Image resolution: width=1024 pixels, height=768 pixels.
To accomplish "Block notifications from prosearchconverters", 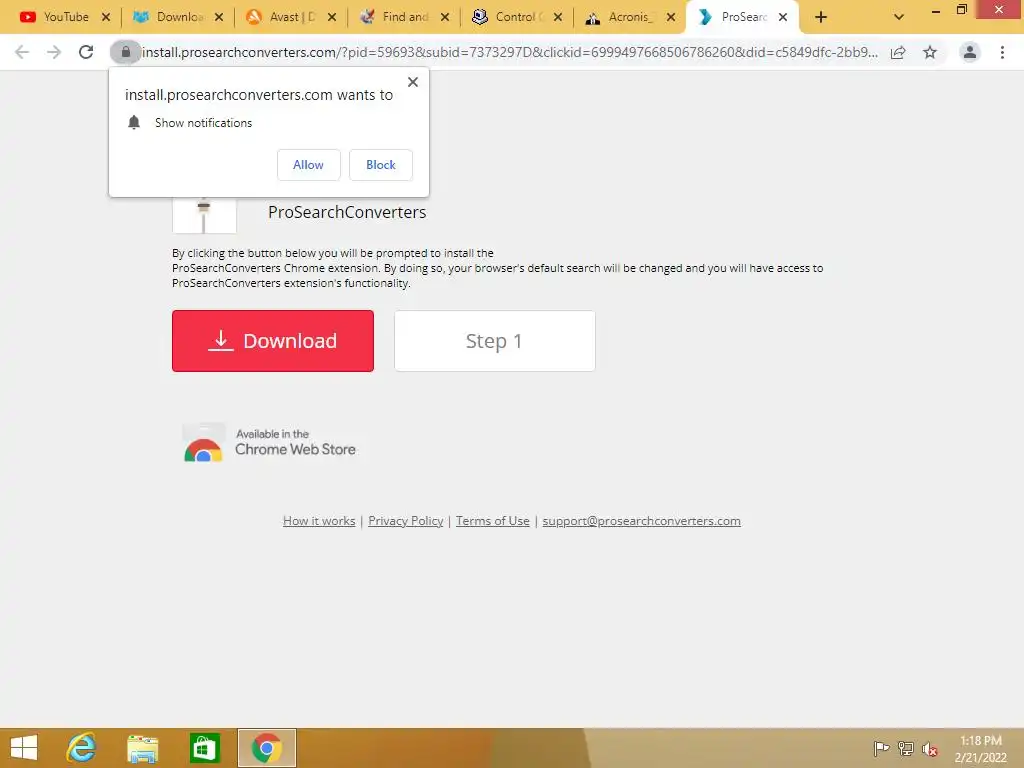I will [x=381, y=165].
